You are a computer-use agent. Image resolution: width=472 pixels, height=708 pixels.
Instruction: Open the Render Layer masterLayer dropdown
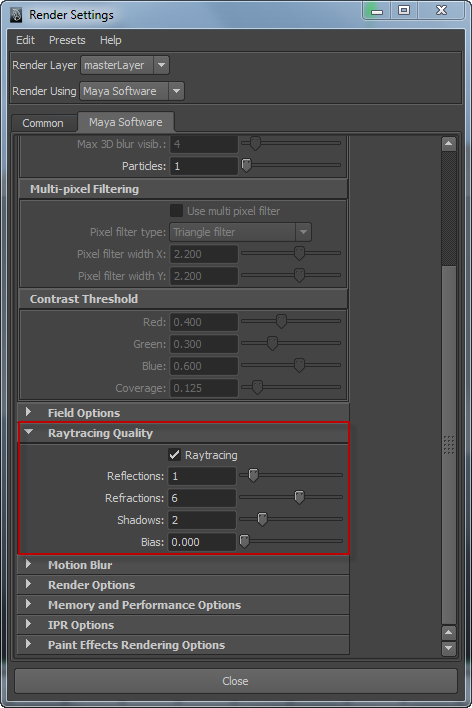tap(125, 65)
